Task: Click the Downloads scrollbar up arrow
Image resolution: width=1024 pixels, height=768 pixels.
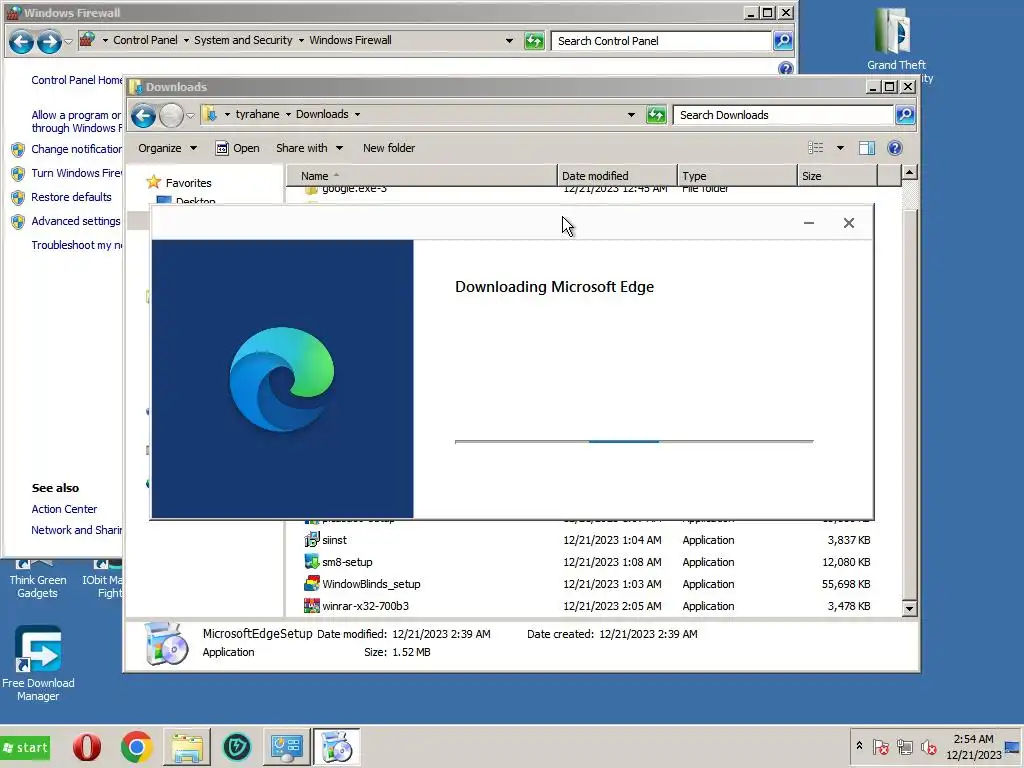Action: point(909,172)
